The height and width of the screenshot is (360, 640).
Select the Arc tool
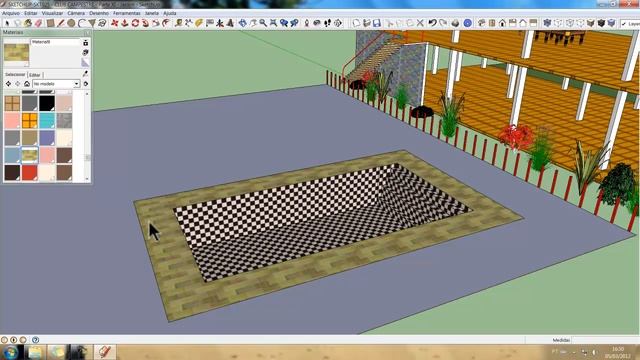pyautogui.click(x=82, y=23)
